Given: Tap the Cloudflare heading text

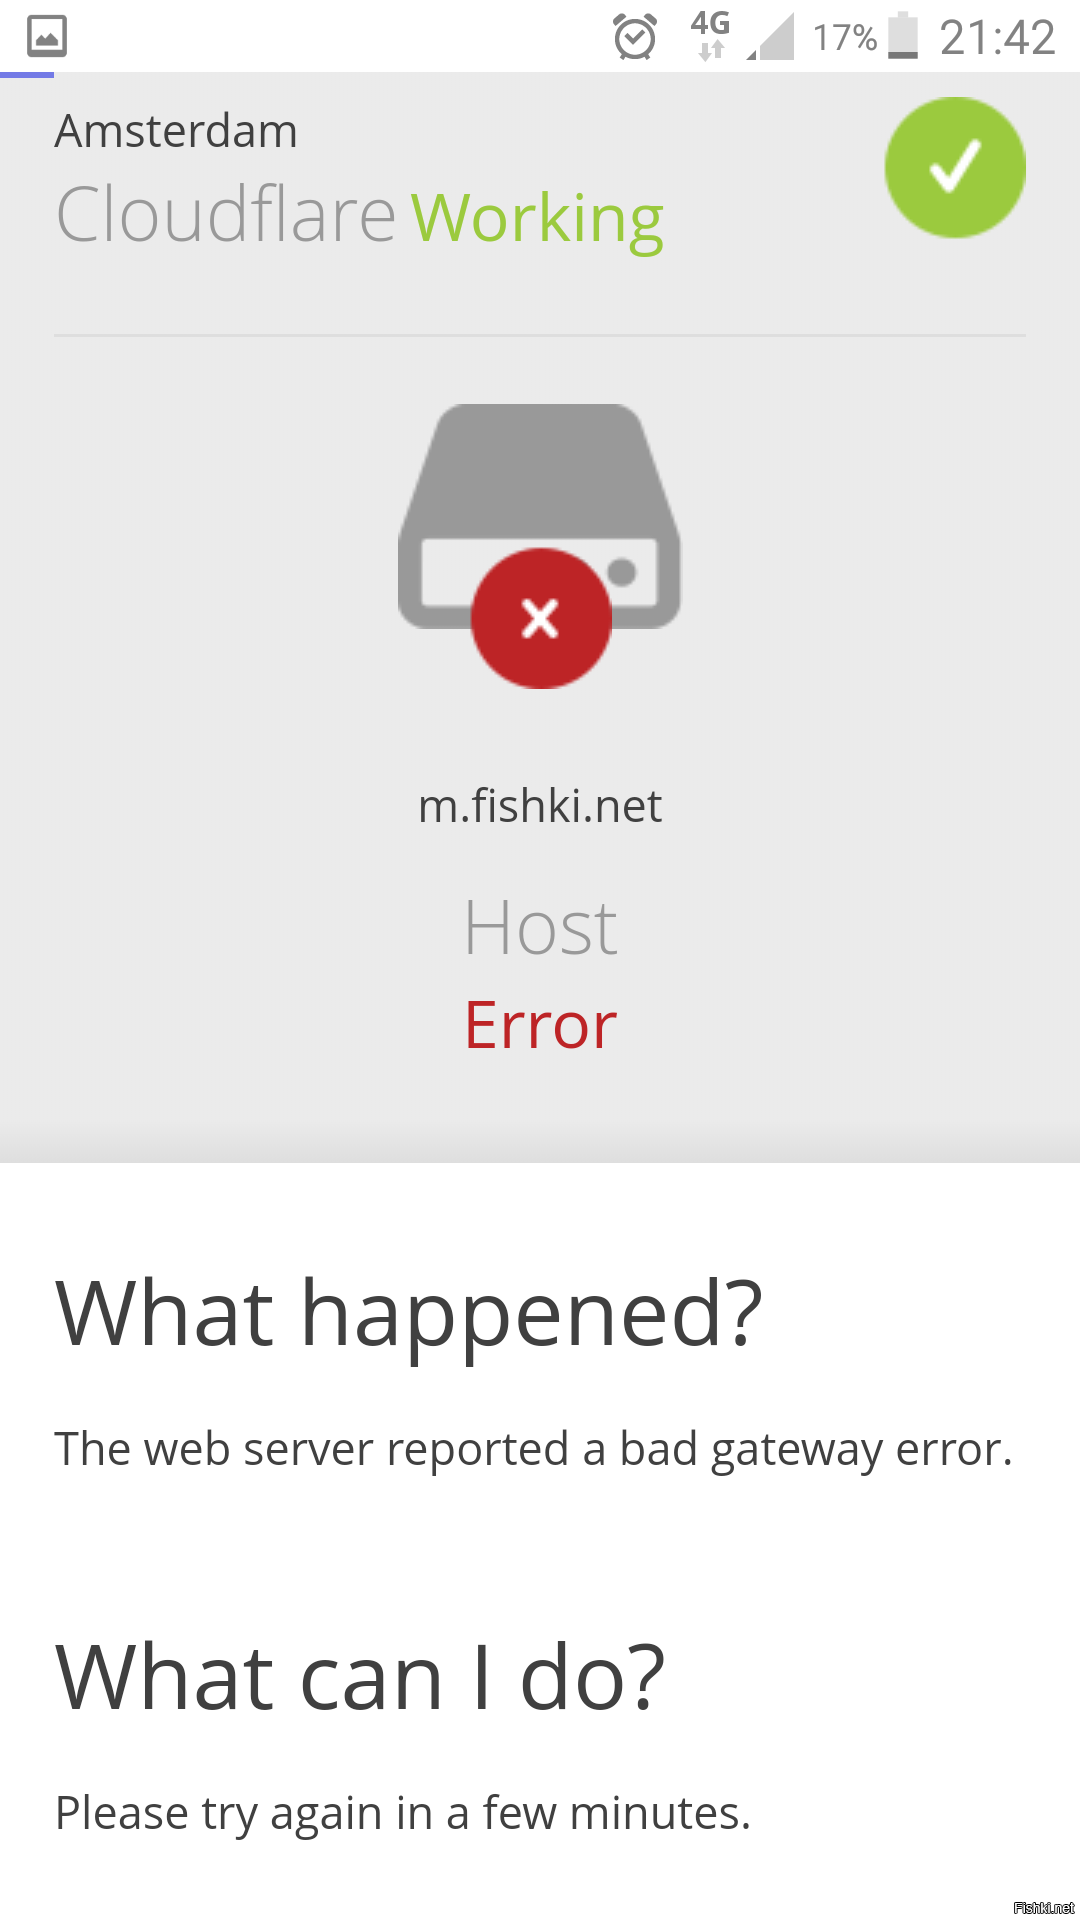Looking at the screenshot, I should (x=226, y=215).
